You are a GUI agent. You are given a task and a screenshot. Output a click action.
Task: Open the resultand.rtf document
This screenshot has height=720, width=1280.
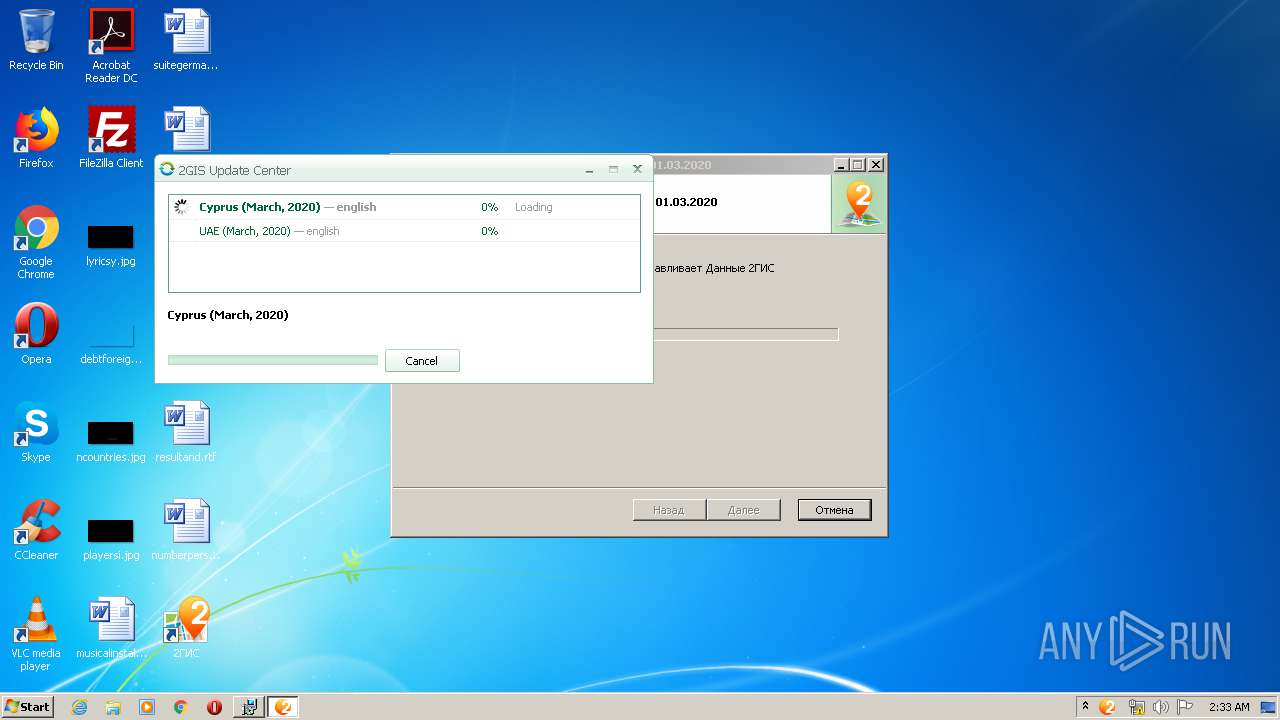tap(186, 432)
